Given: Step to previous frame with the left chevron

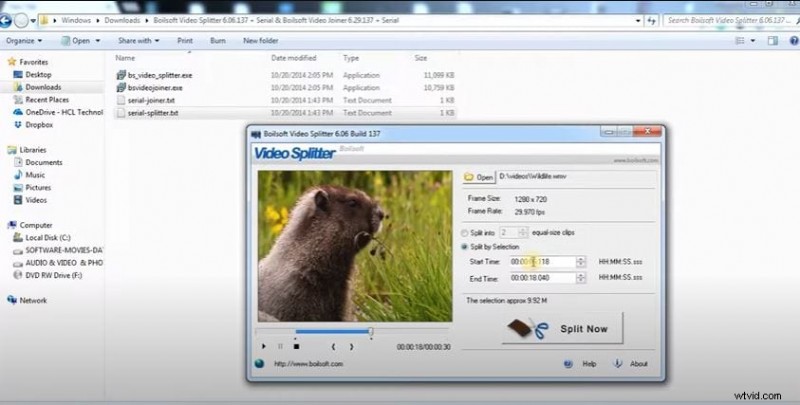Looking at the screenshot, I should (x=333, y=346).
